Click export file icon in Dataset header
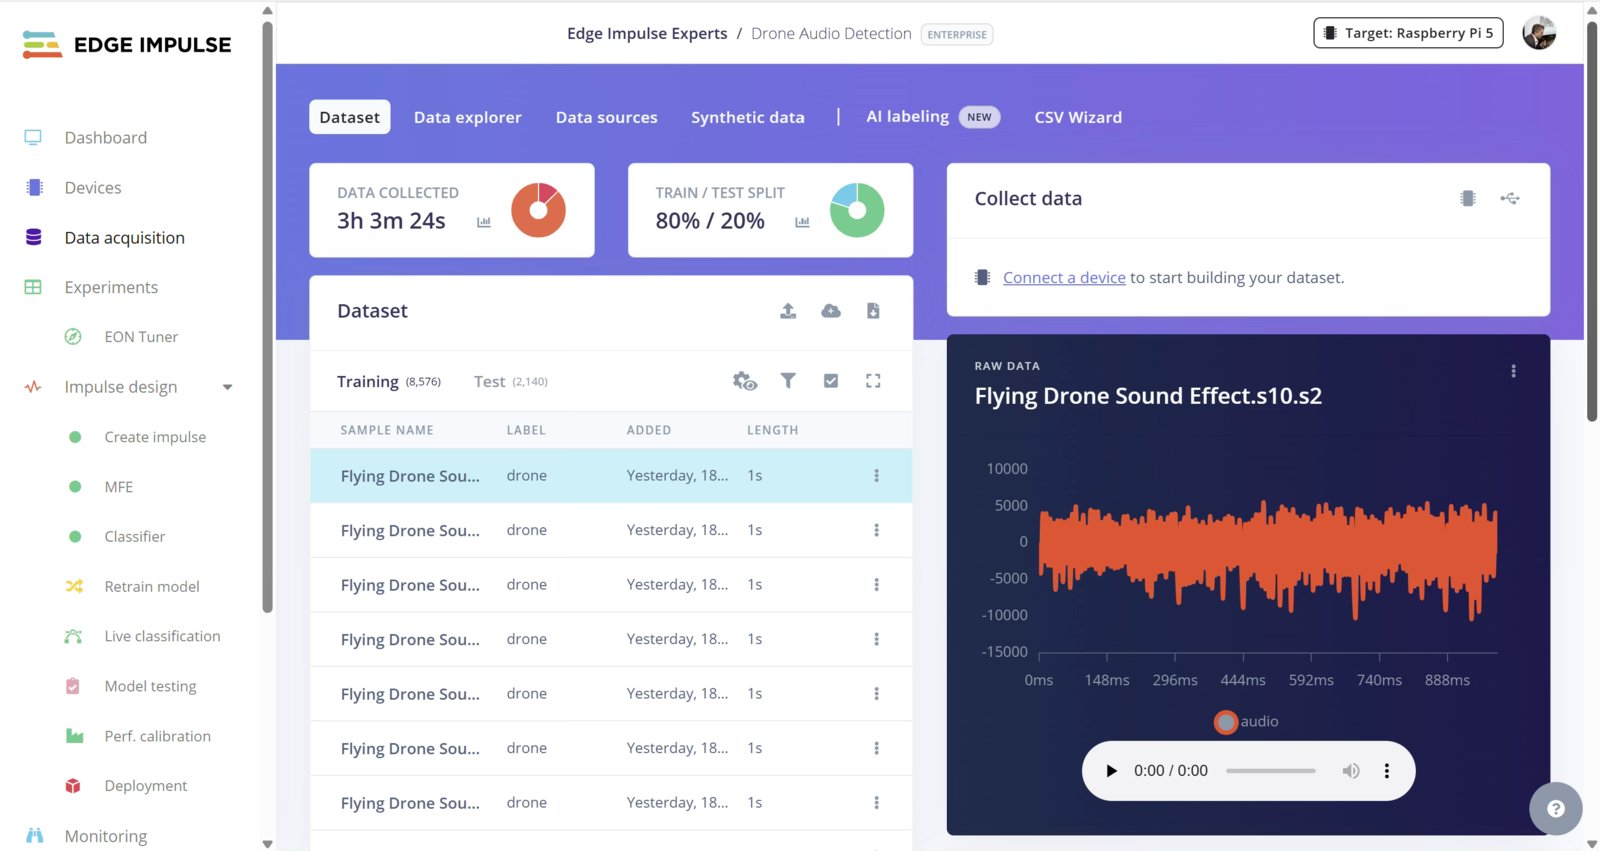The width and height of the screenshot is (1600, 851). (x=873, y=311)
